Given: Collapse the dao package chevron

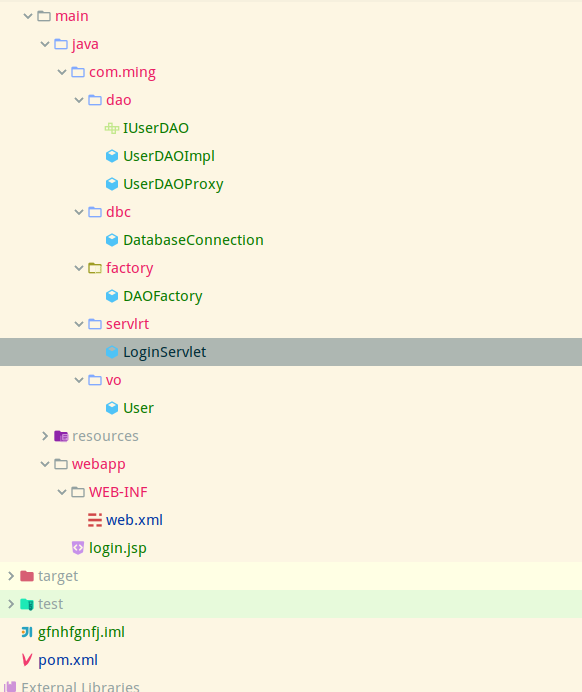Looking at the screenshot, I should click(x=79, y=100).
